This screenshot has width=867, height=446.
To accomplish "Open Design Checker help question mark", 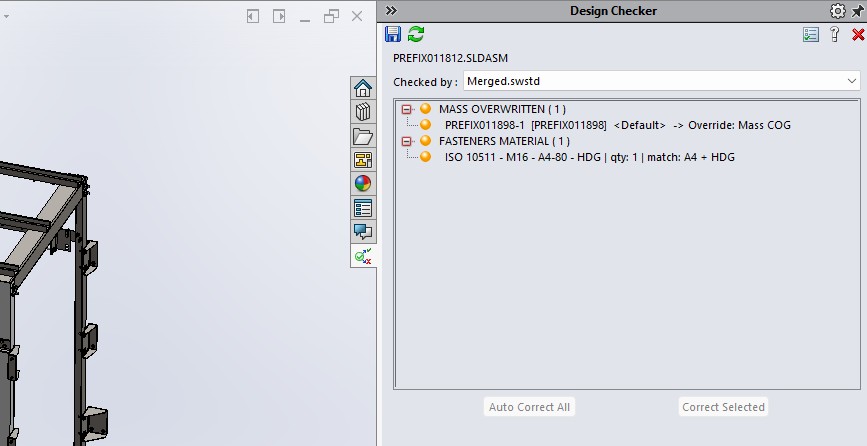I will (x=834, y=35).
